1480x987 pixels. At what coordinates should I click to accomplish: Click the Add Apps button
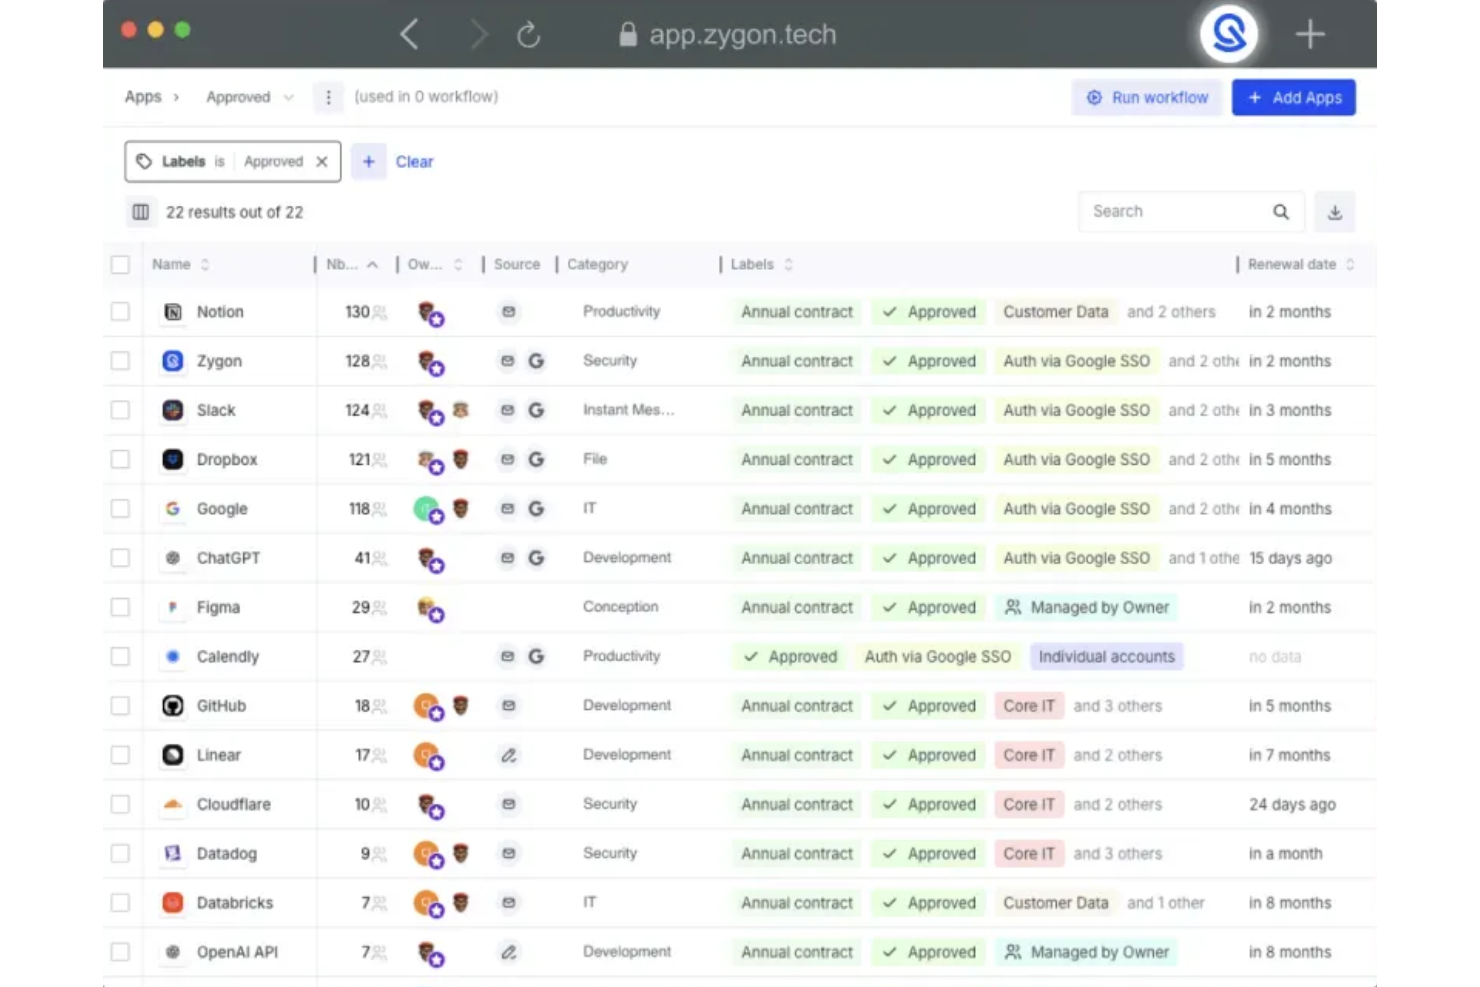tap(1294, 97)
